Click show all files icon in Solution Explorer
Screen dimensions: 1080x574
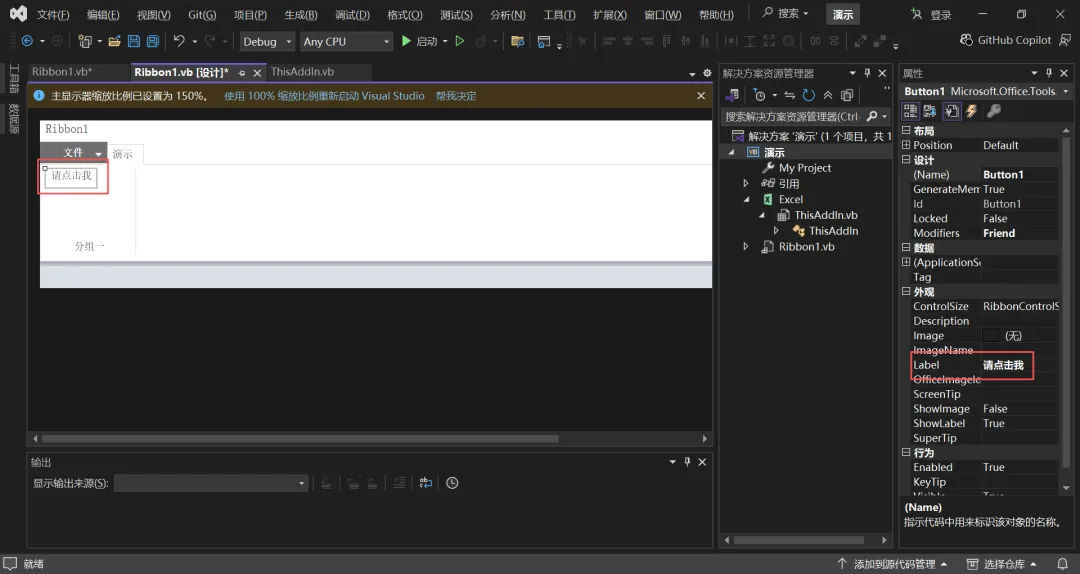click(847, 95)
